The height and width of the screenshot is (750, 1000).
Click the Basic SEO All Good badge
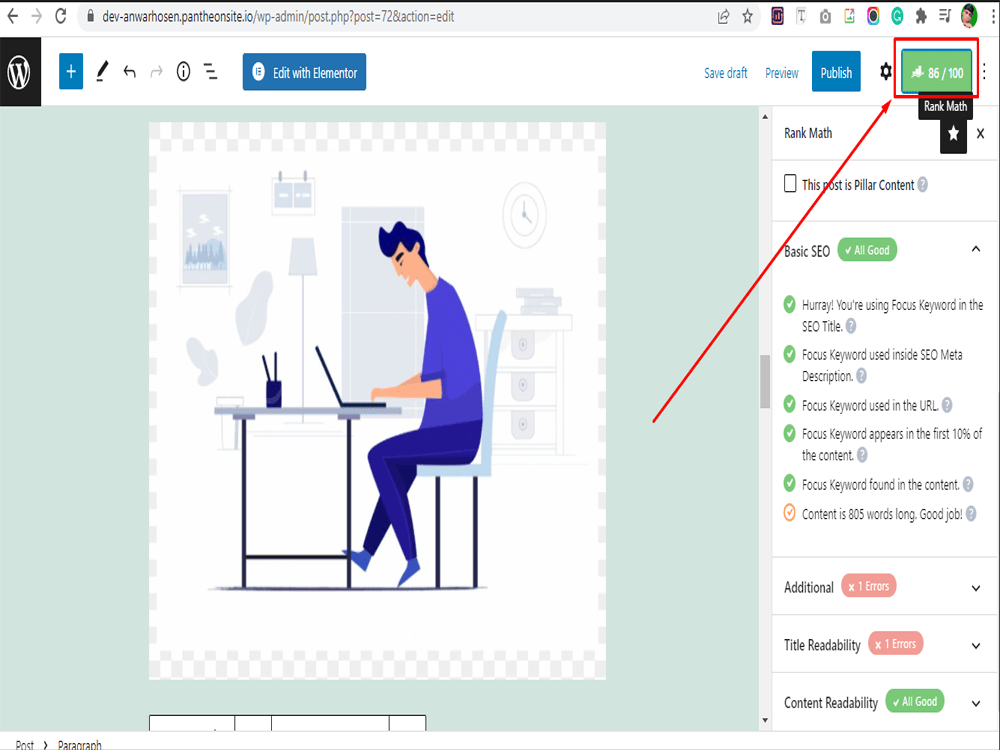click(867, 250)
